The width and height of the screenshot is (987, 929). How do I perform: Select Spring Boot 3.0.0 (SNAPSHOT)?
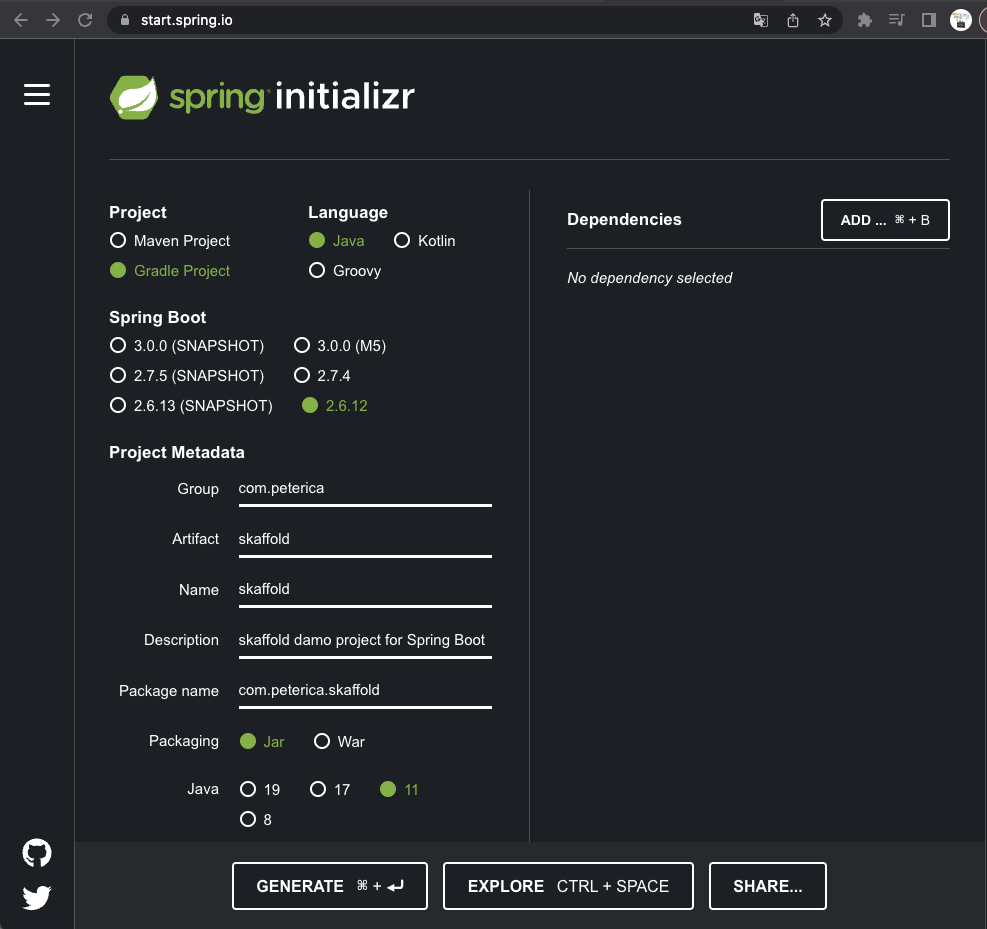click(187, 346)
